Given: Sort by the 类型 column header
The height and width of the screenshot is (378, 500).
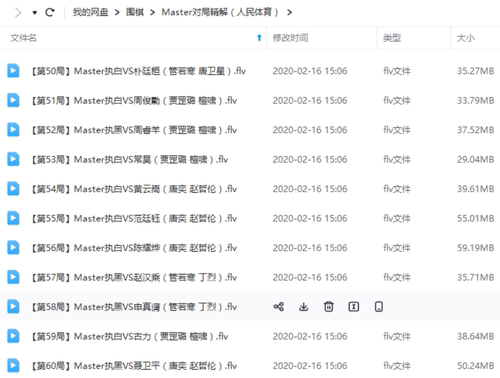Looking at the screenshot, I should pos(392,38).
